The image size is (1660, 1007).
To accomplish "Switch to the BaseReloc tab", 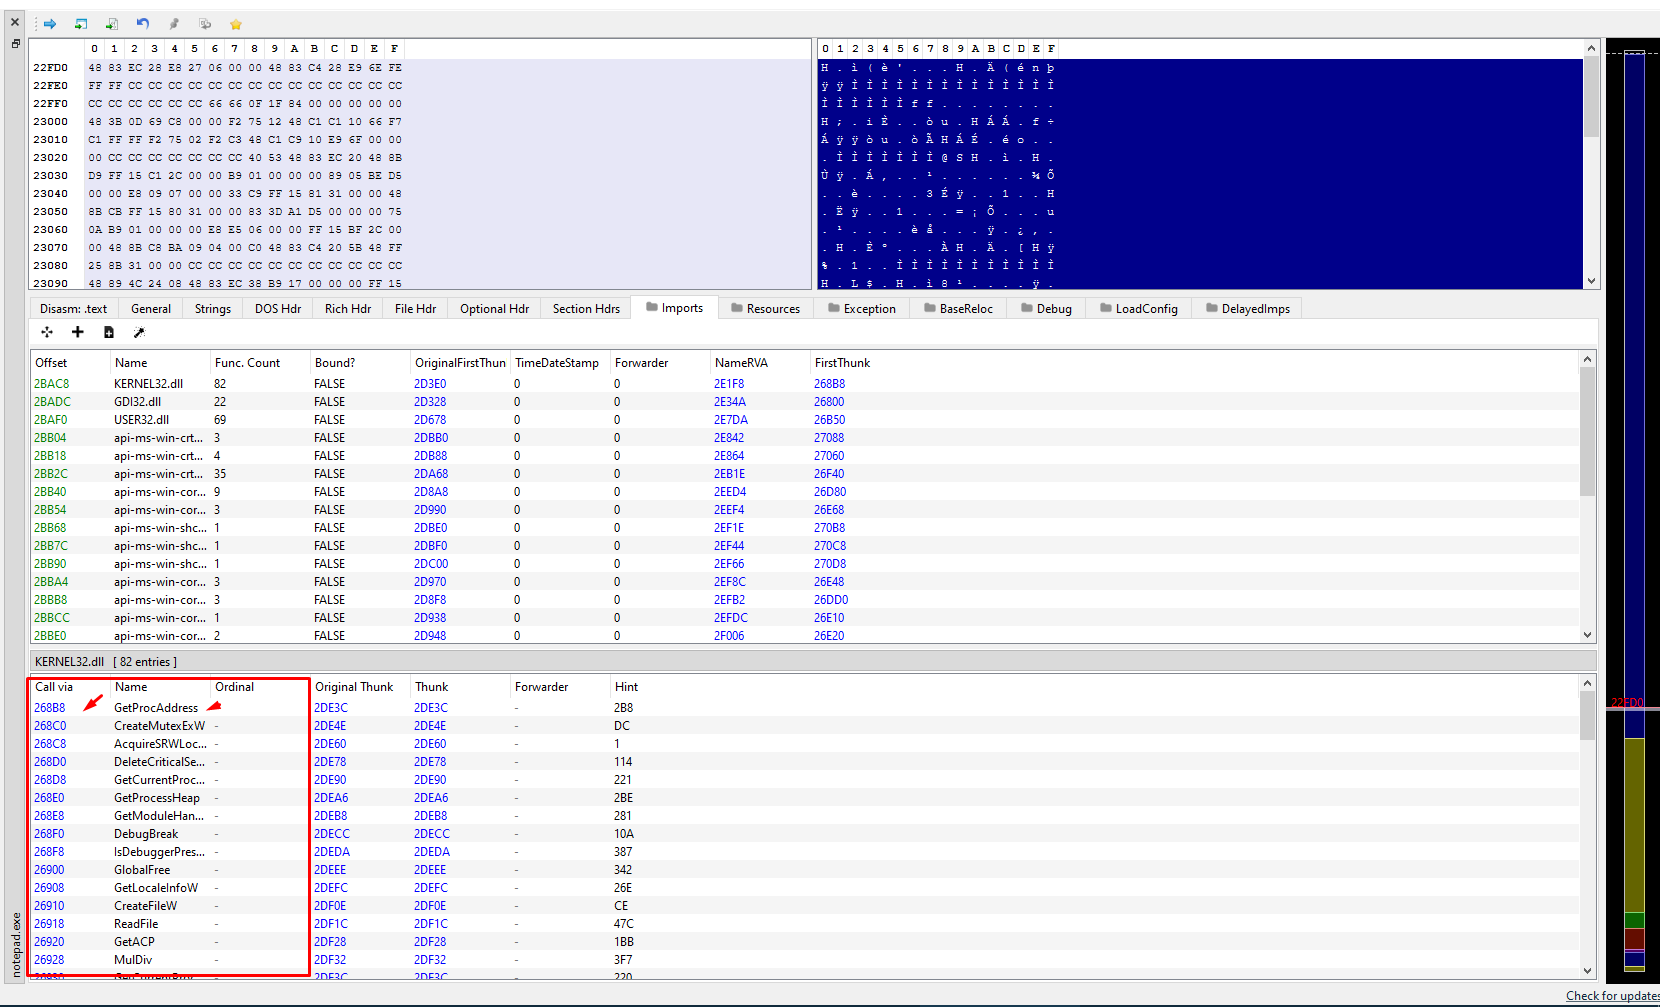I will tap(958, 309).
